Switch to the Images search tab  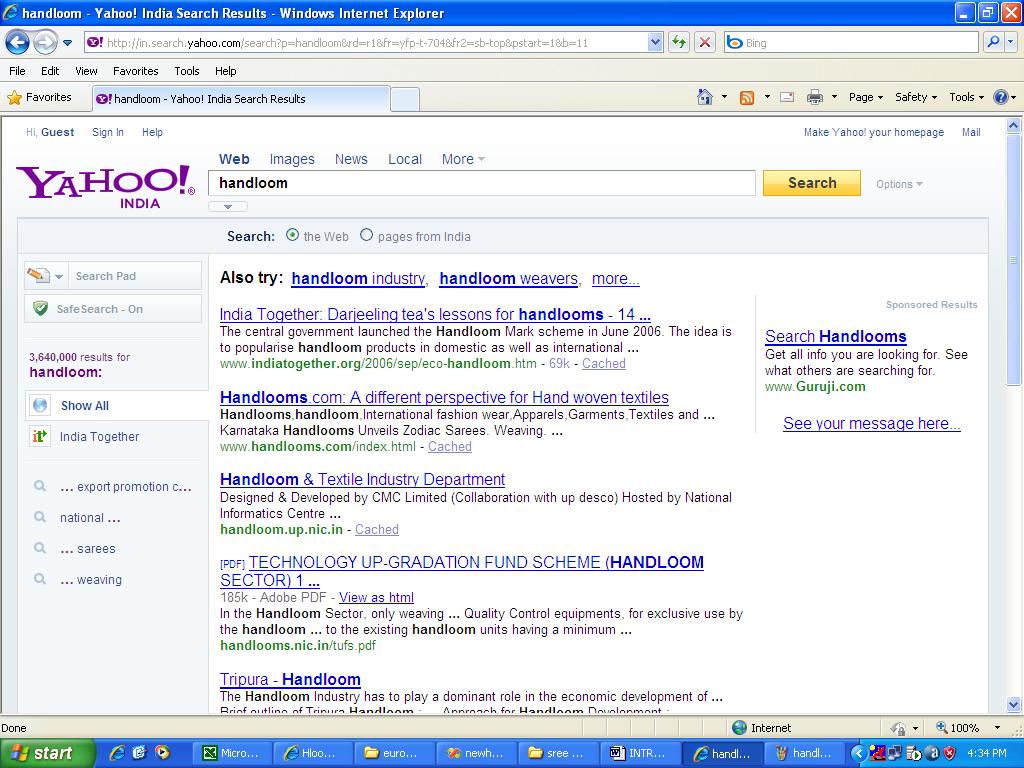pyautogui.click(x=292, y=159)
